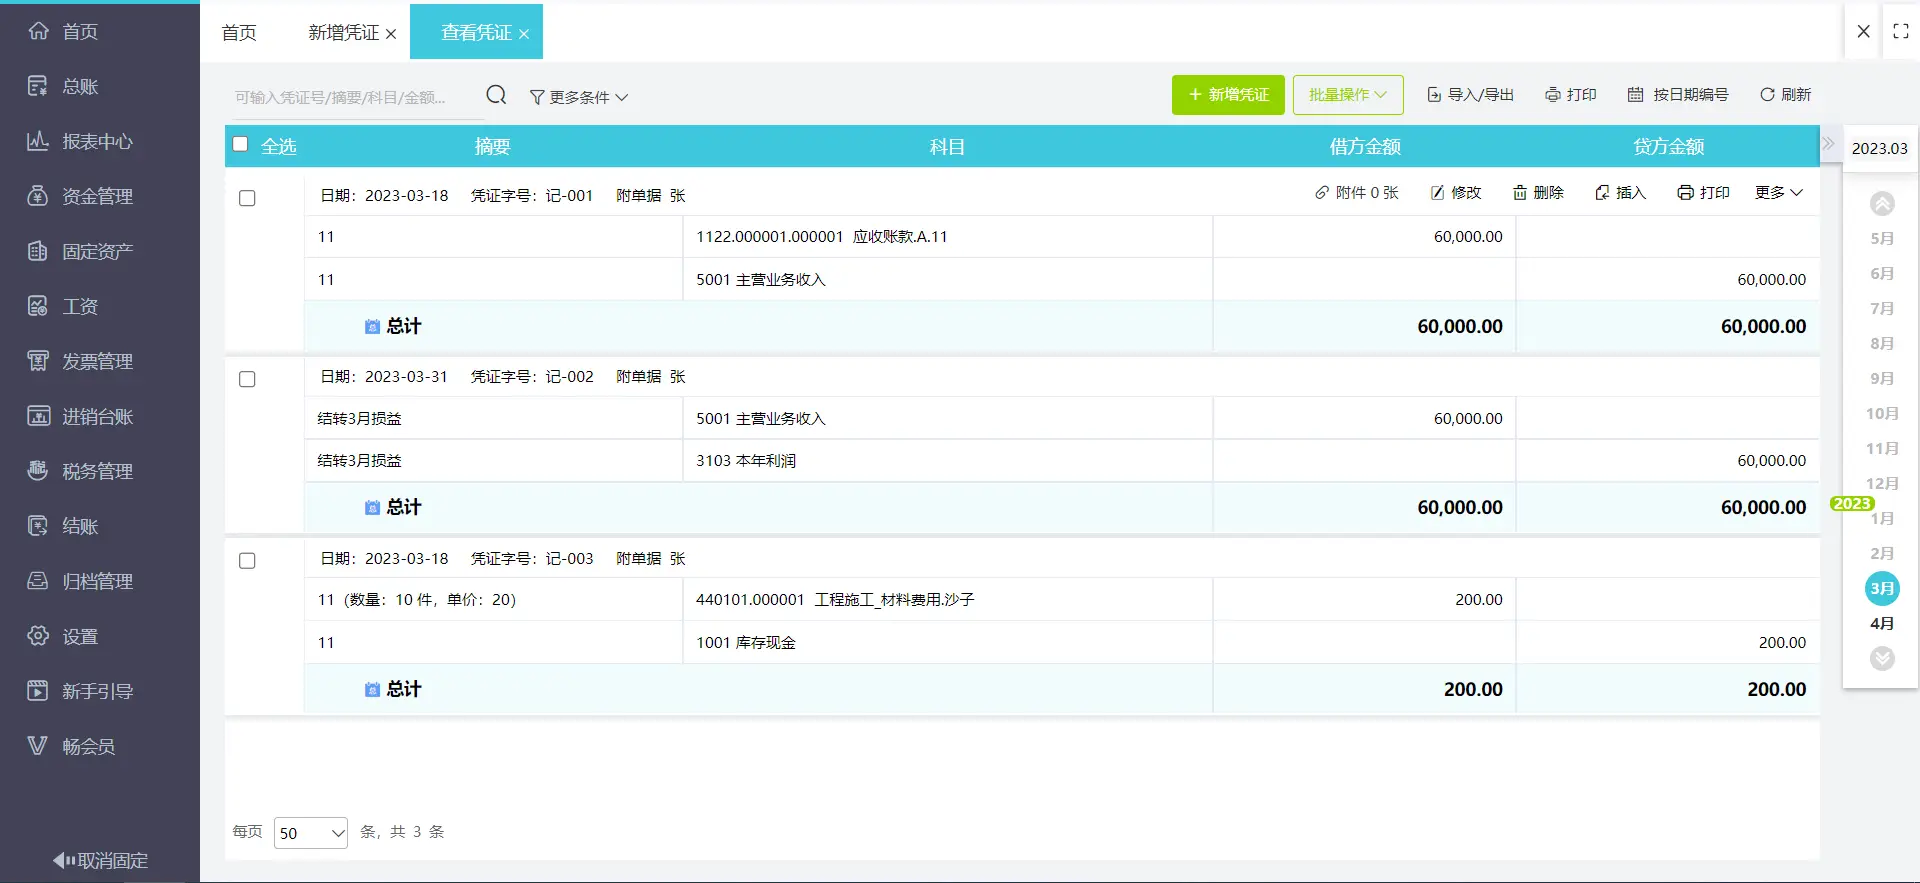Open import/export (导入/导出)

(1470, 95)
